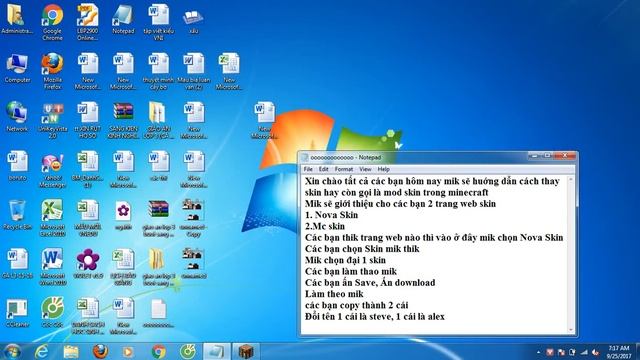
Task: Select the 'thuyết minh cây bơ' Word document
Action: point(158,71)
